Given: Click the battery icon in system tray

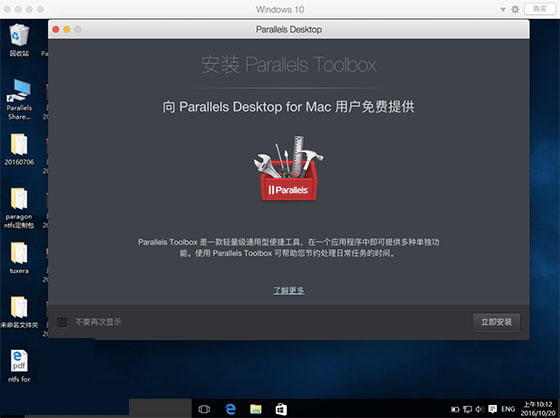Looking at the screenshot, I should pos(455,409).
